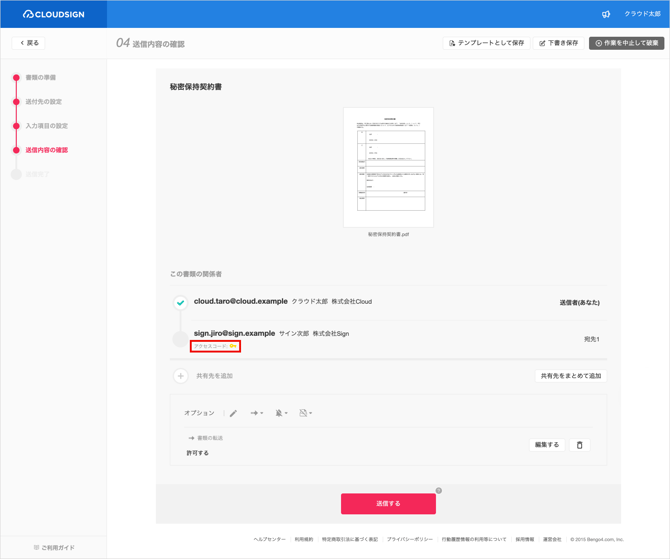Open the announcements megaphone icon
Screen dimensions: 670x559
[606, 14]
